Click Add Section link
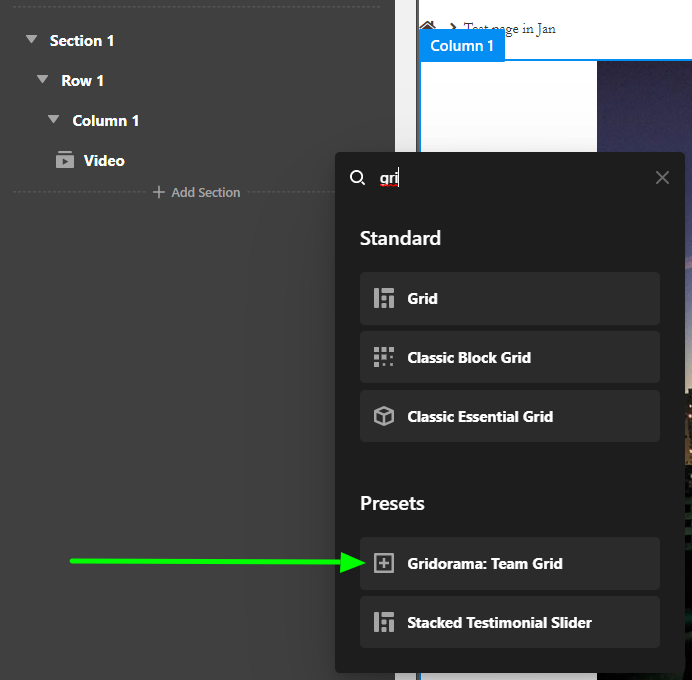Screen dimensions: 692x680 click(197, 192)
